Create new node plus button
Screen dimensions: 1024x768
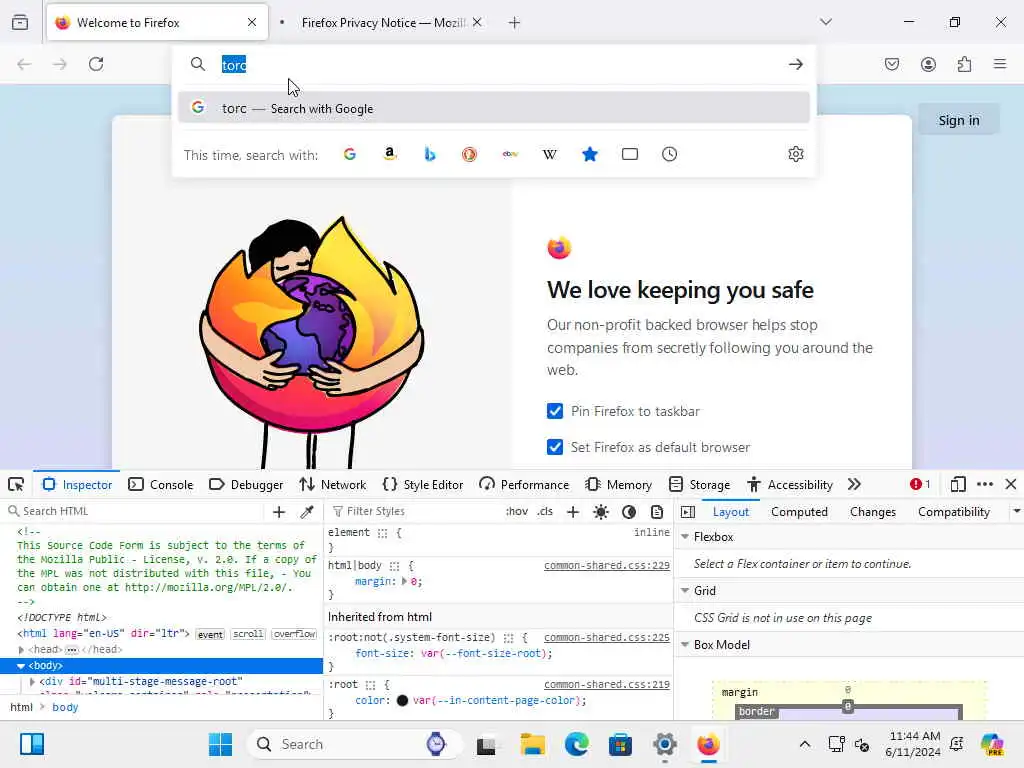coord(279,511)
